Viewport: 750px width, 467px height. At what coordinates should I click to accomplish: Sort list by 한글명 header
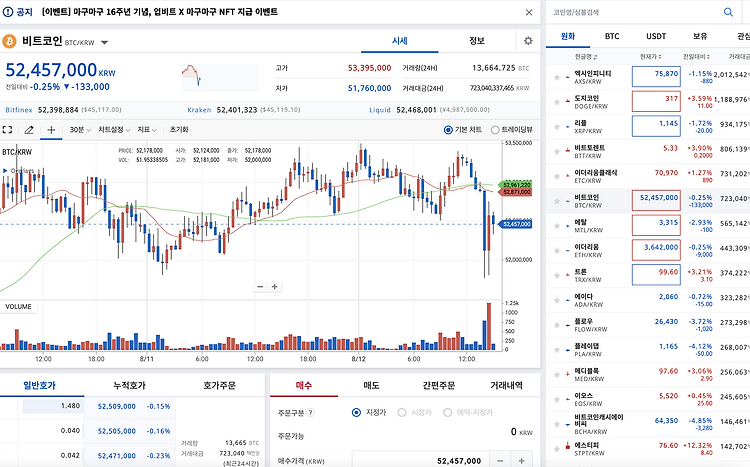click(x=586, y=57)
